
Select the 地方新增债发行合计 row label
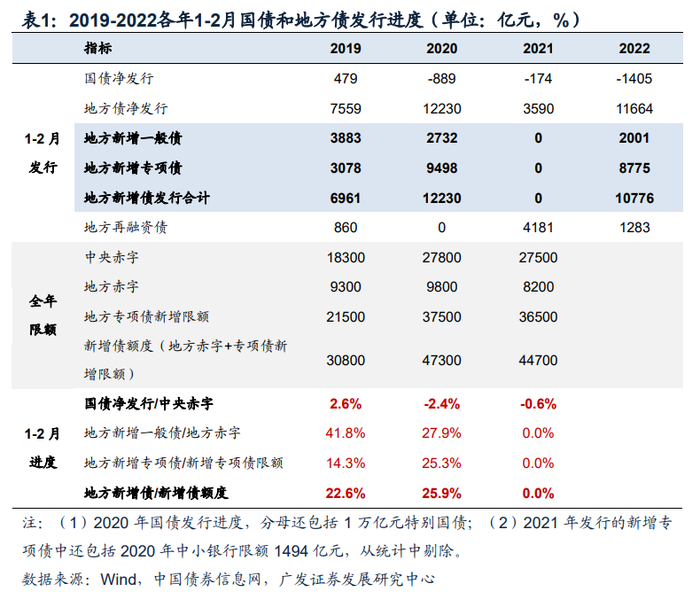[x=147, y=198]
